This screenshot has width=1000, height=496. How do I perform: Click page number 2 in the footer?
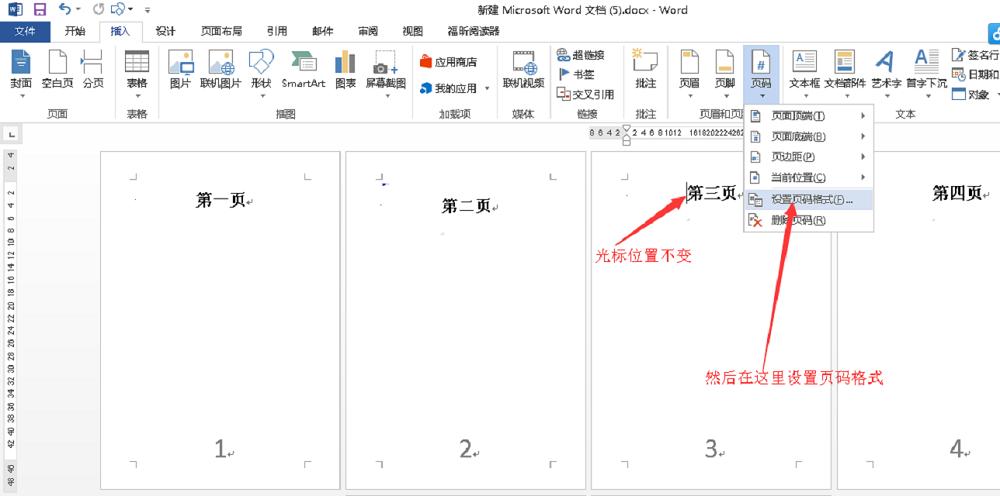click(x=466, y=449)
